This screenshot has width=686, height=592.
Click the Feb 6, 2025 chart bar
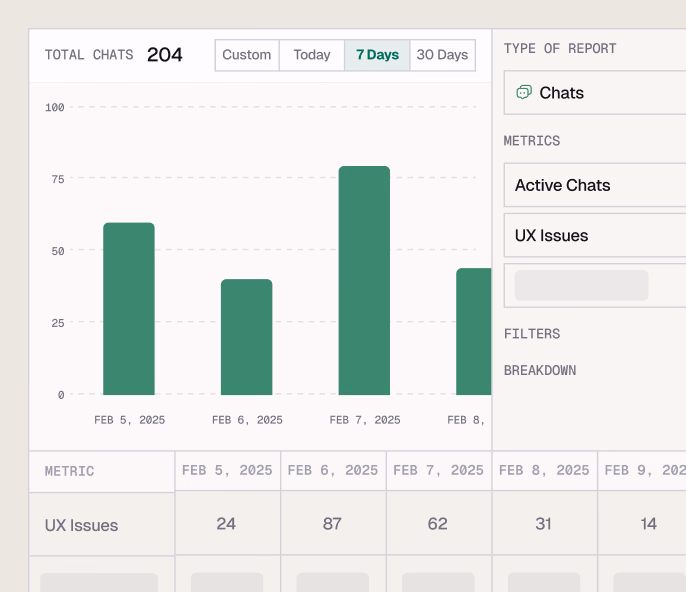246,337
